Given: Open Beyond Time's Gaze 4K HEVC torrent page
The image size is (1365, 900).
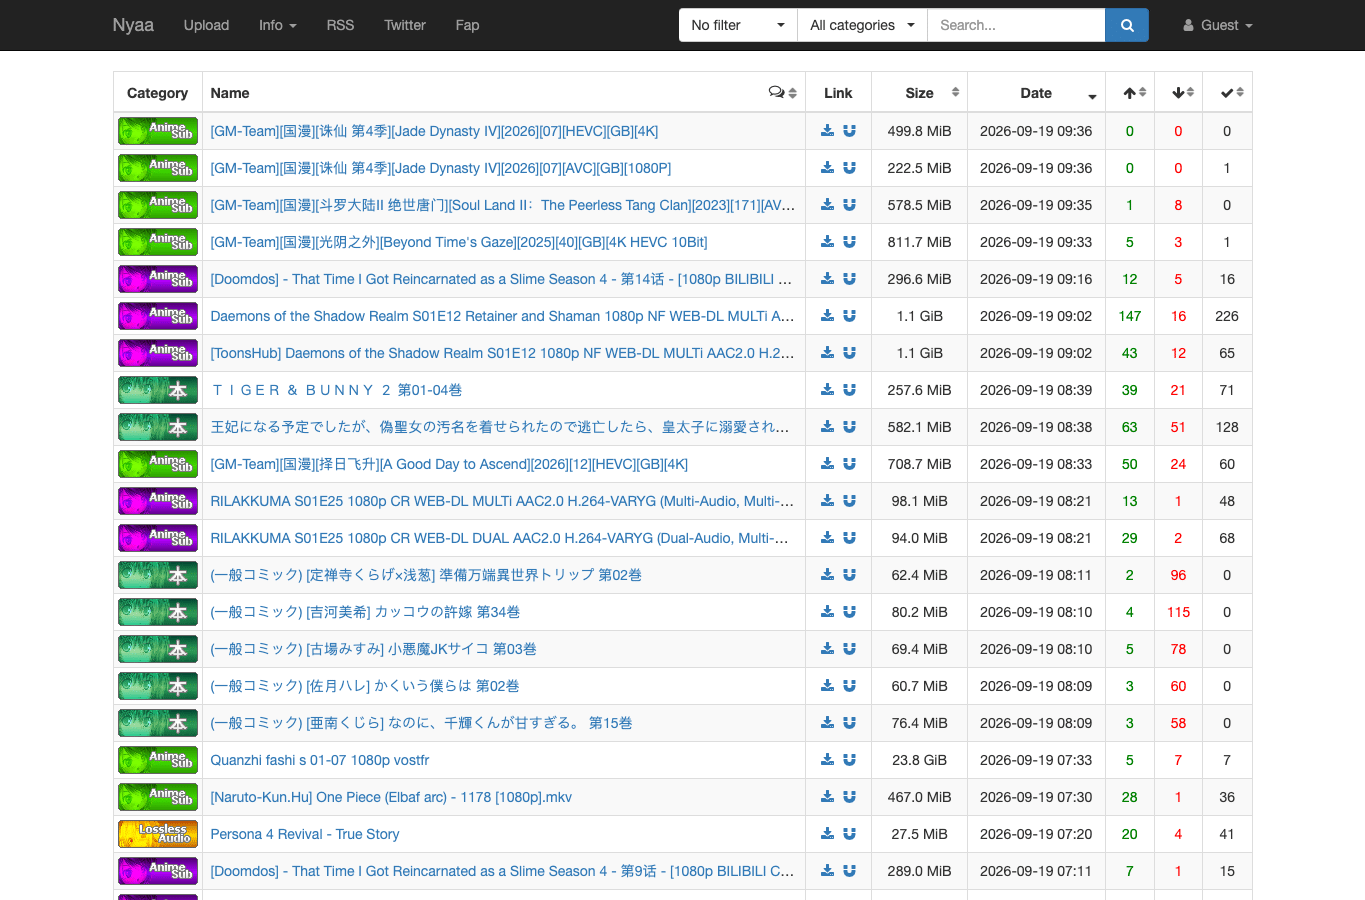Looking at the screenshot, I should (x=459, y=242).
